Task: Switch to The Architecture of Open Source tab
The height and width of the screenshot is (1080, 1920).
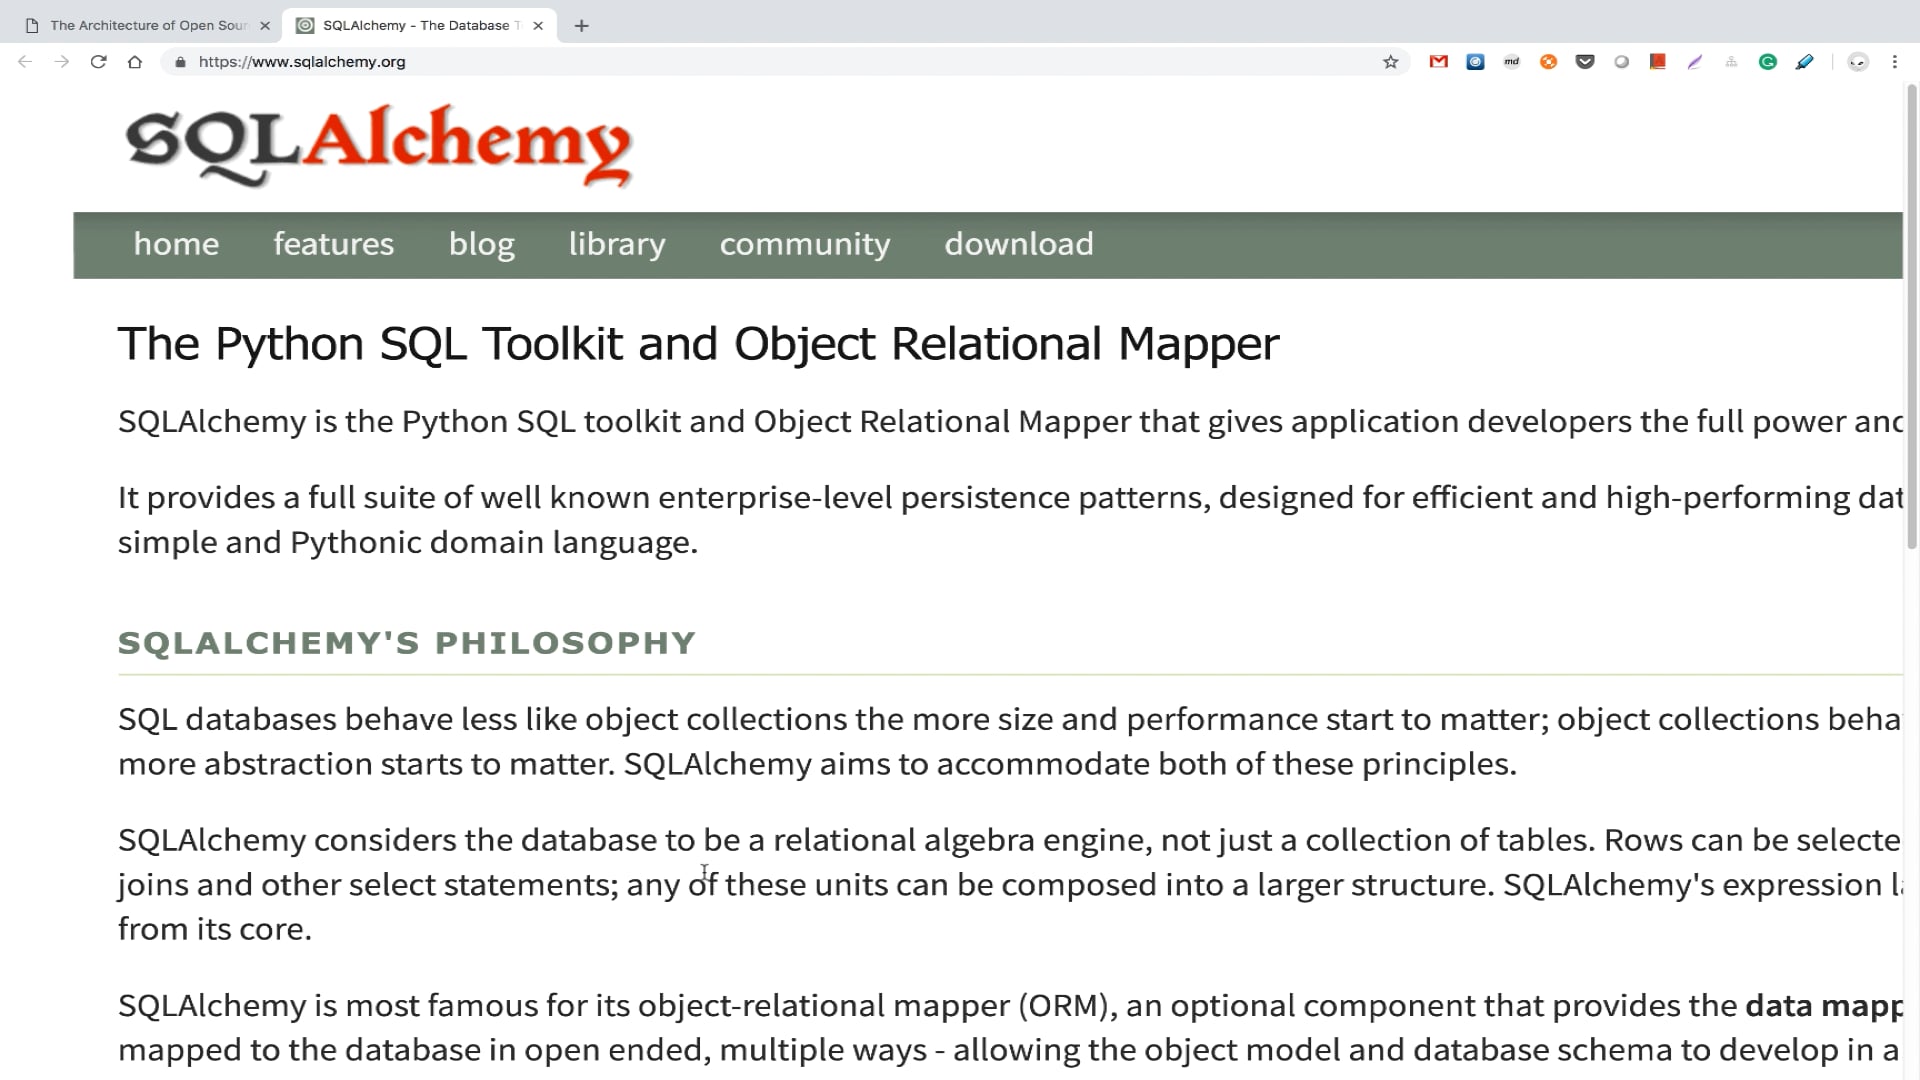Action: point(148,25)
